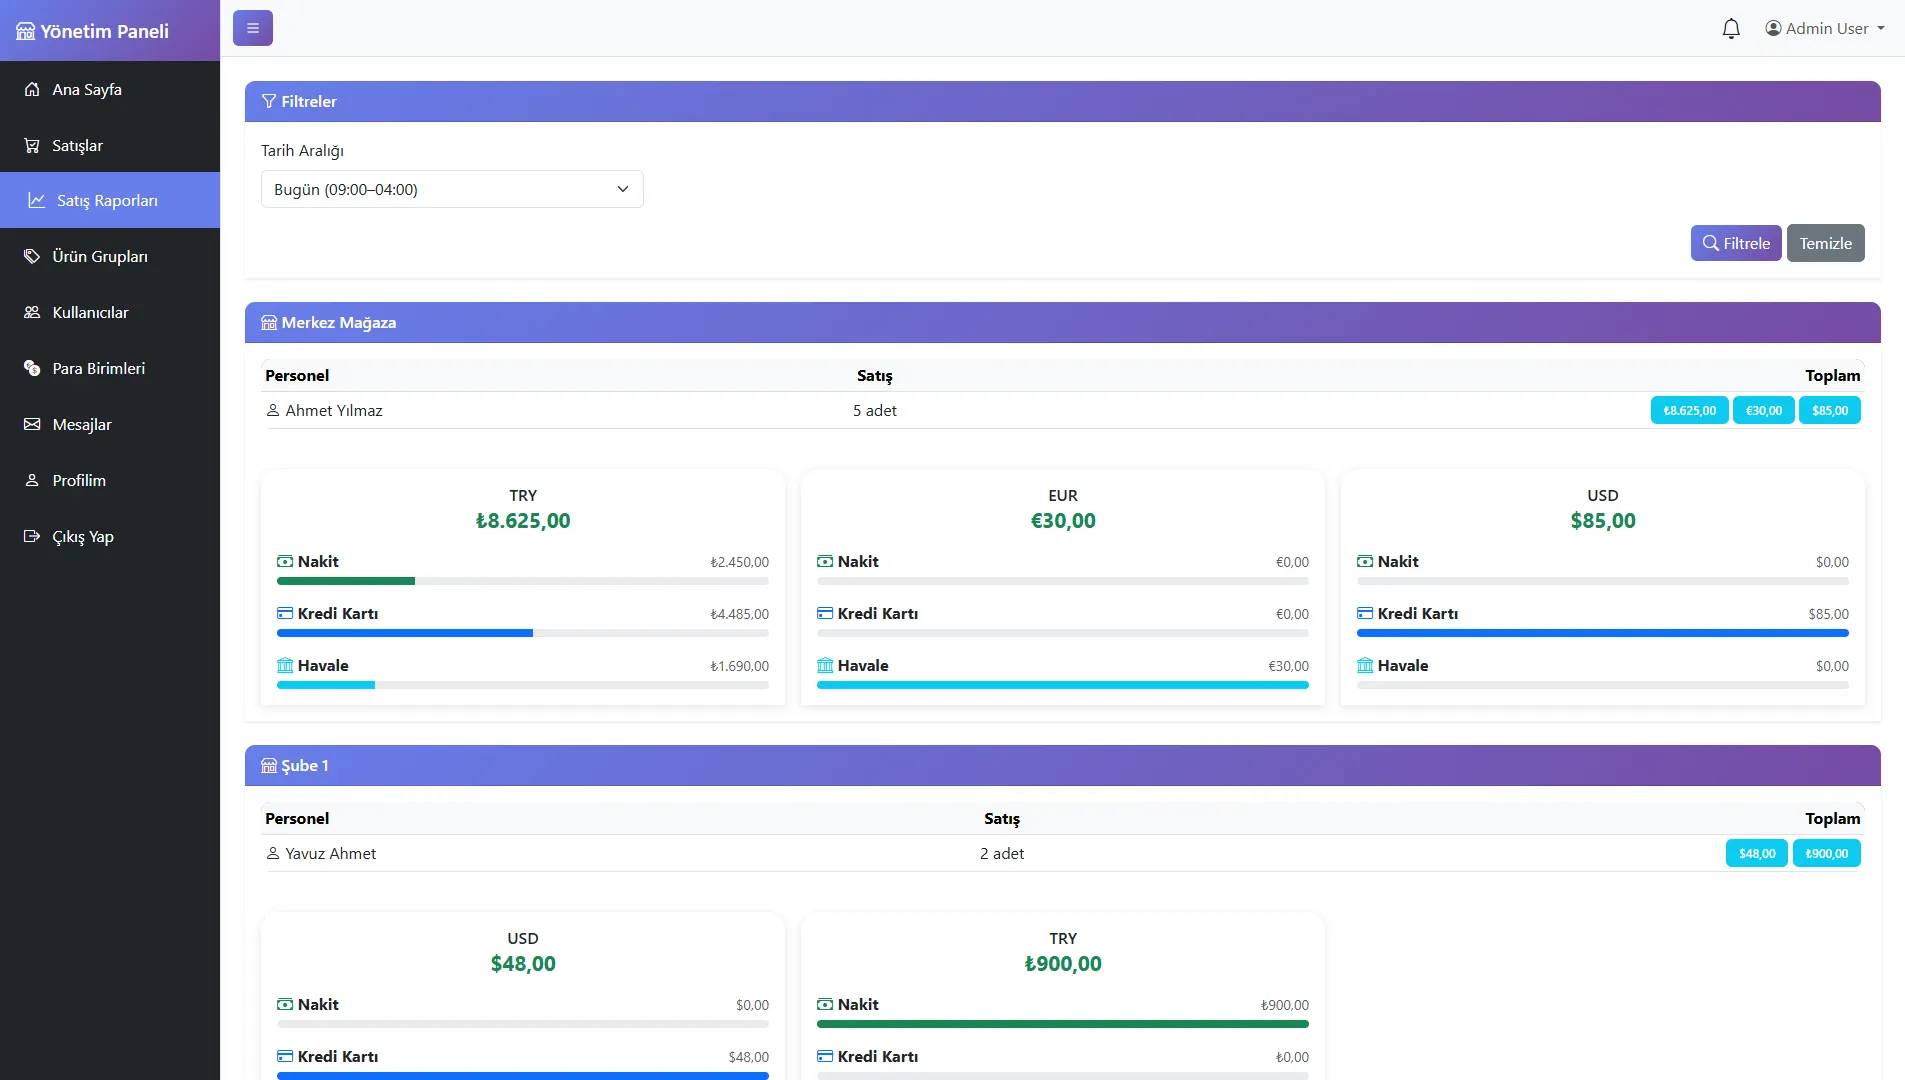1905x1080 pixels.
Task: Select Satış Raporları in sidebar
Action: click(110, 200)
